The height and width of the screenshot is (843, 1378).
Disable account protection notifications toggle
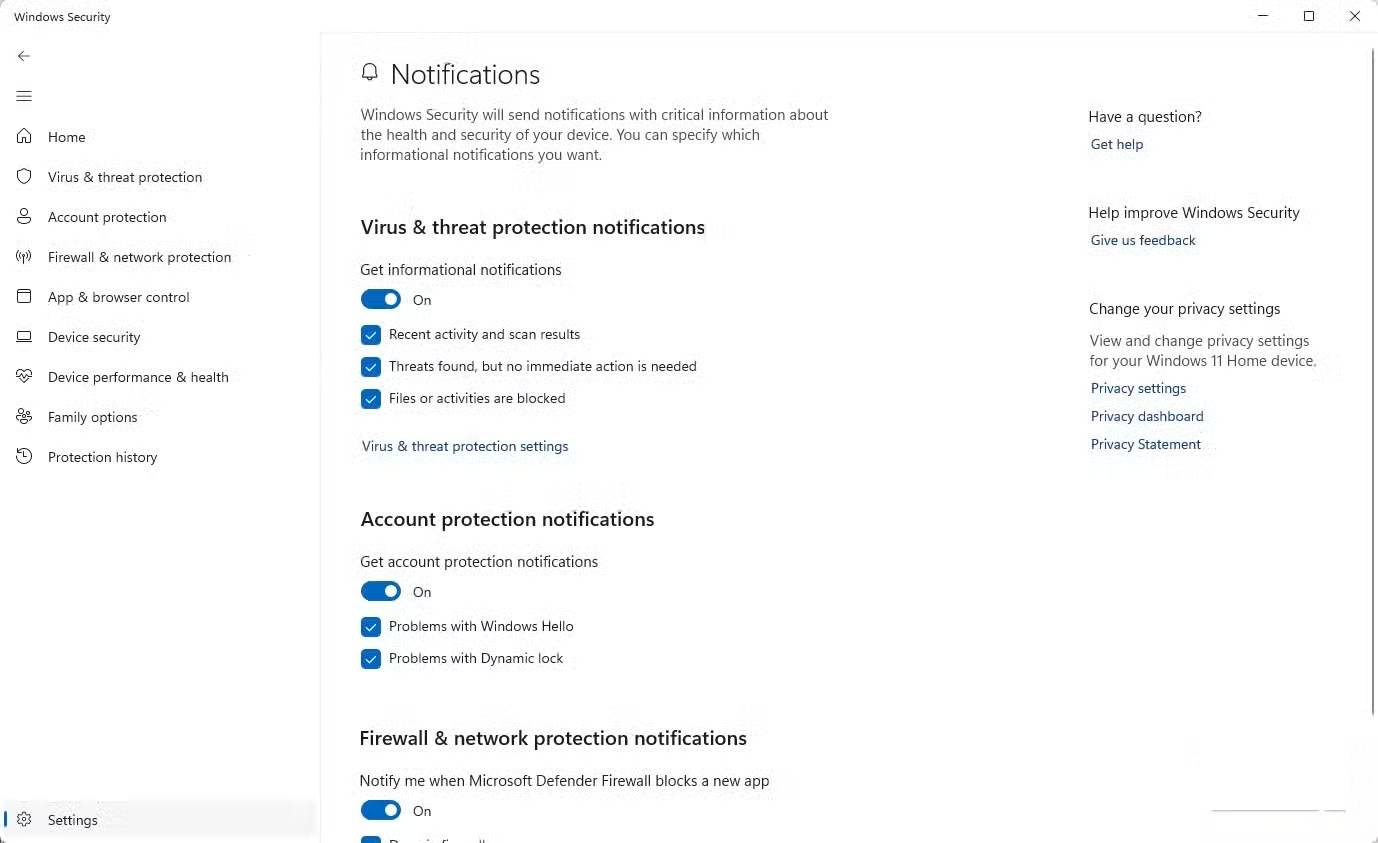coord(381,592)
